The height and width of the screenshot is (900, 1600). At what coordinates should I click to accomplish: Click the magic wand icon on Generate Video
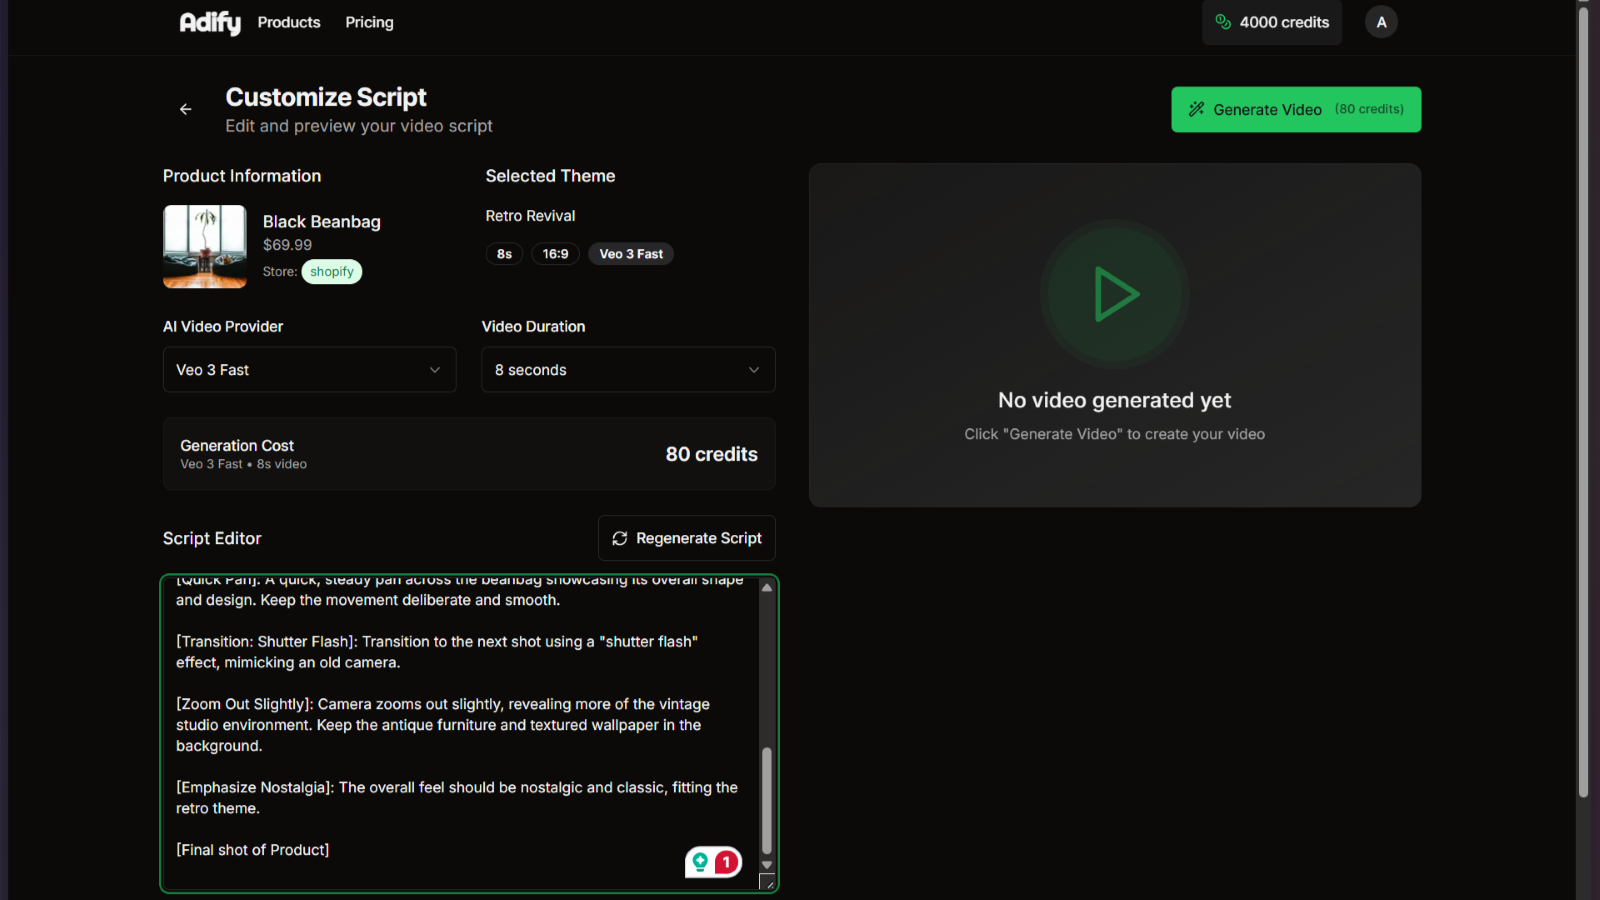click(1196, 109)
